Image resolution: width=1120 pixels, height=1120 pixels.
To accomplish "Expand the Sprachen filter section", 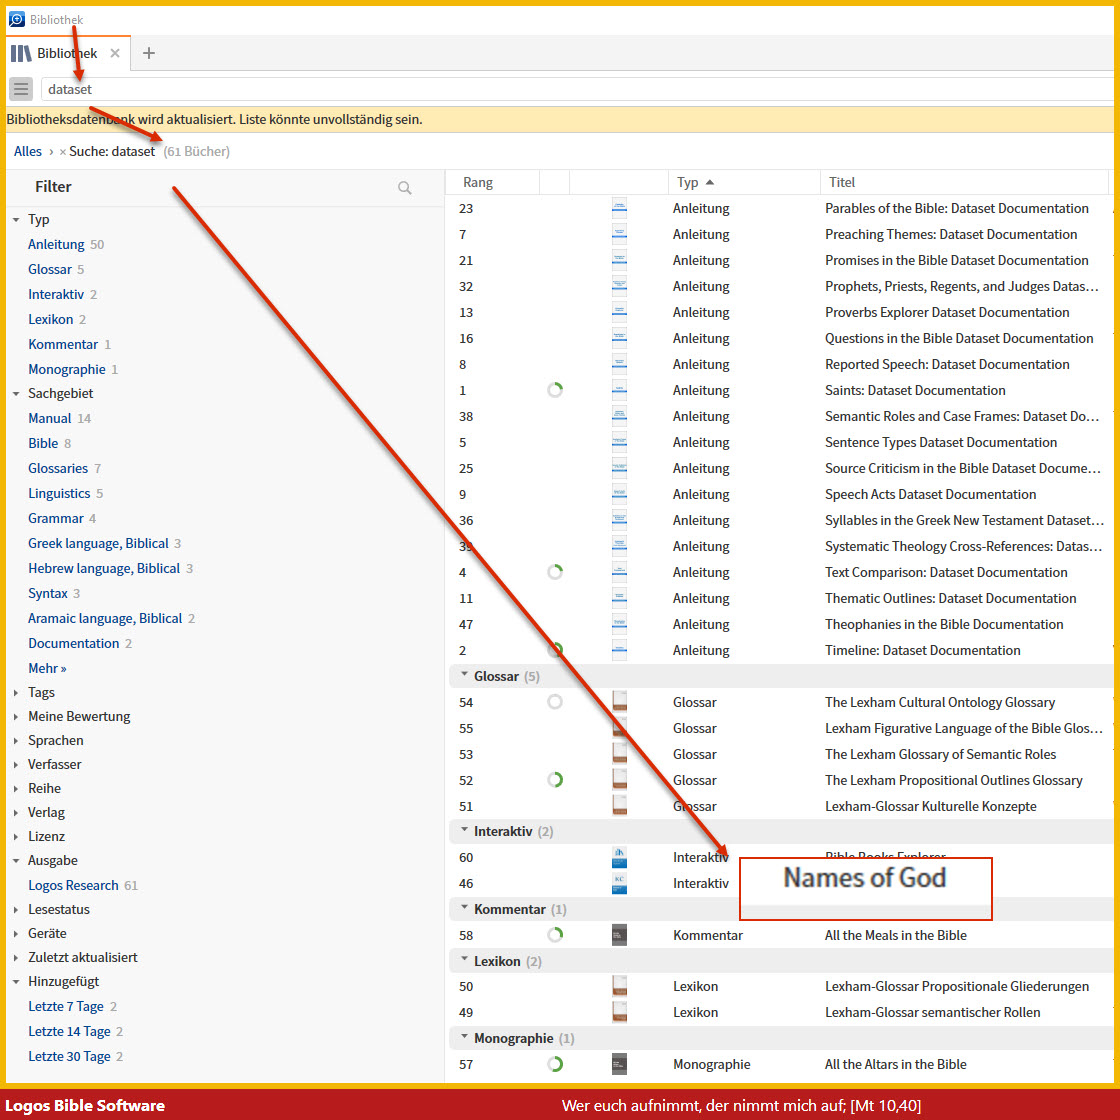I will [16, 741].
